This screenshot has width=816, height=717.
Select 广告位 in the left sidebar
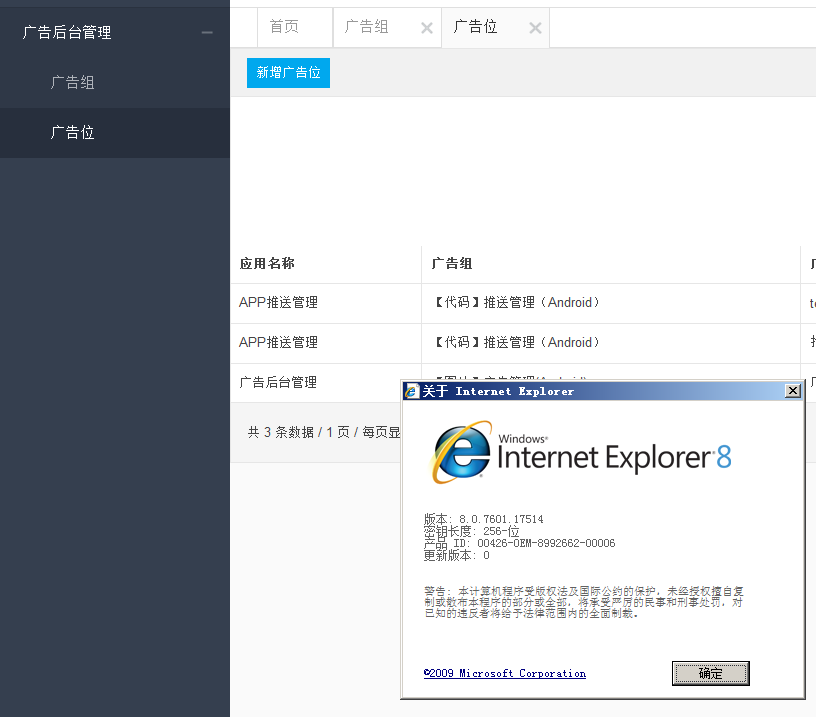tap(72, 133)
